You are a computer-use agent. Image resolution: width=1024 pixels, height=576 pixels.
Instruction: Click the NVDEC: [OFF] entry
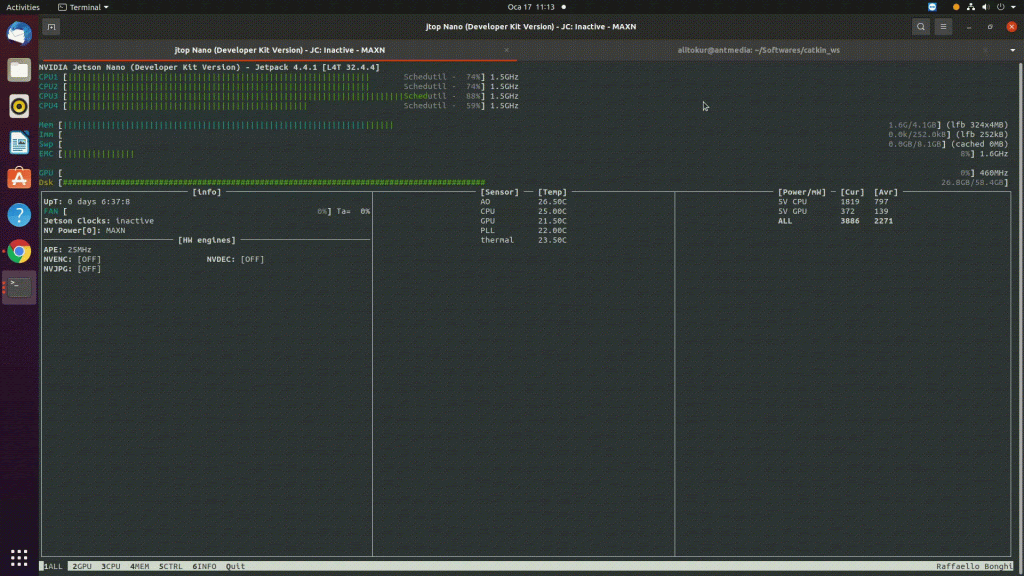235,259
